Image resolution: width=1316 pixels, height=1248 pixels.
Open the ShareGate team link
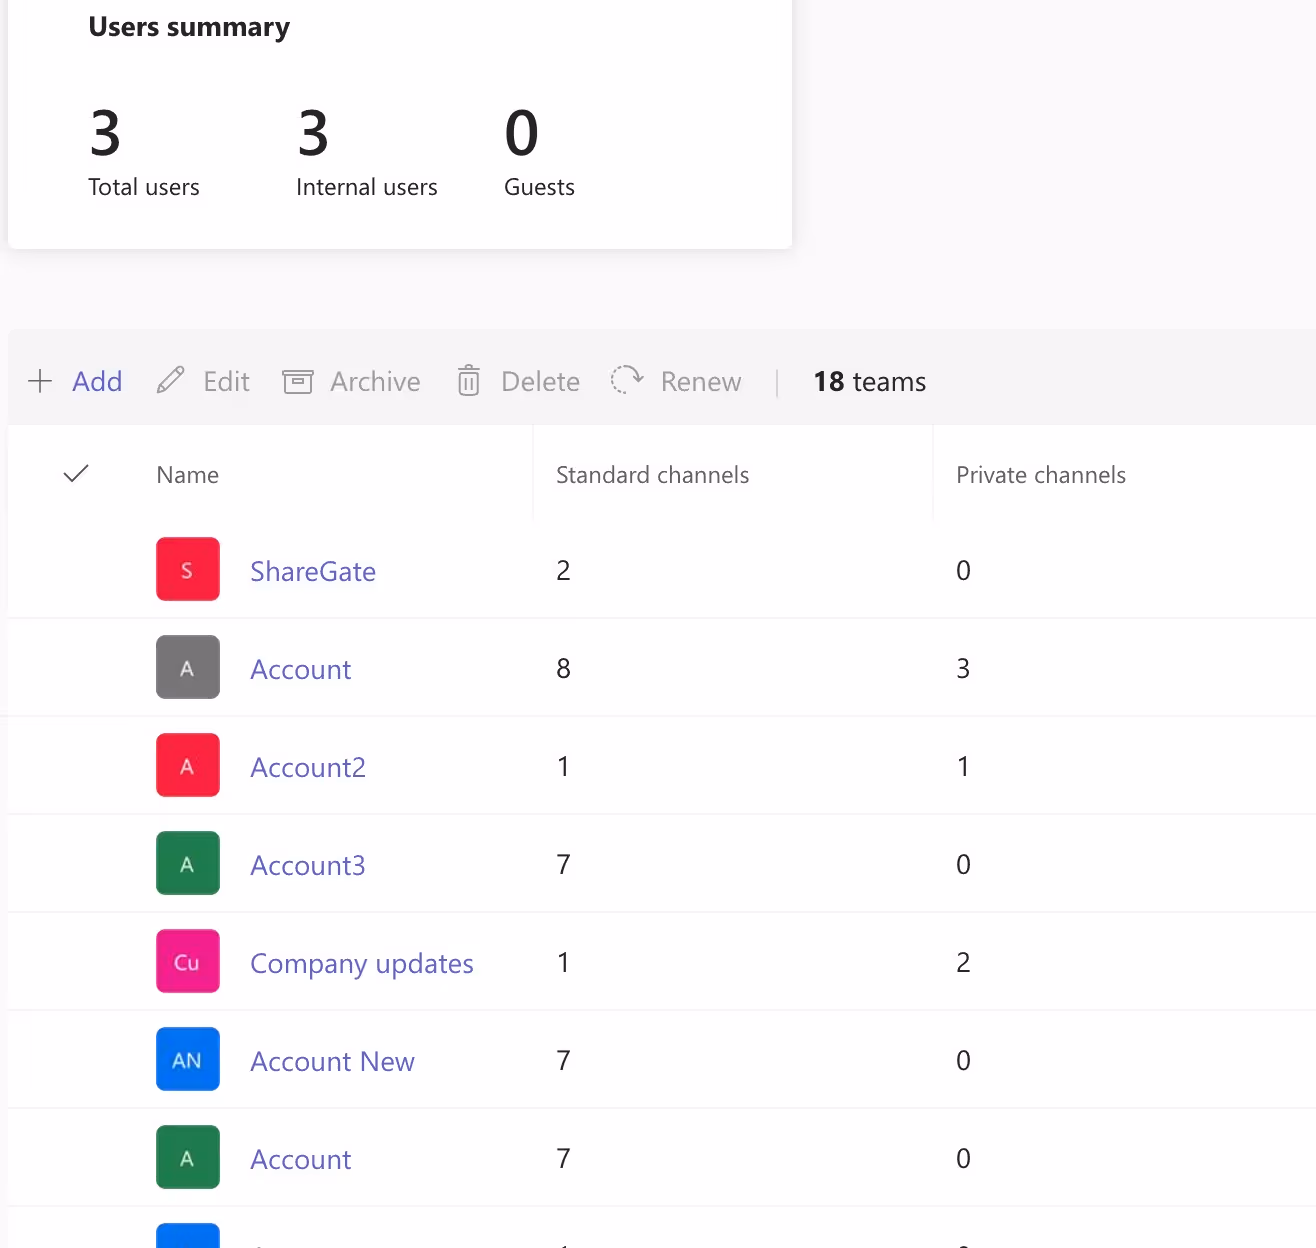[313, 571]
